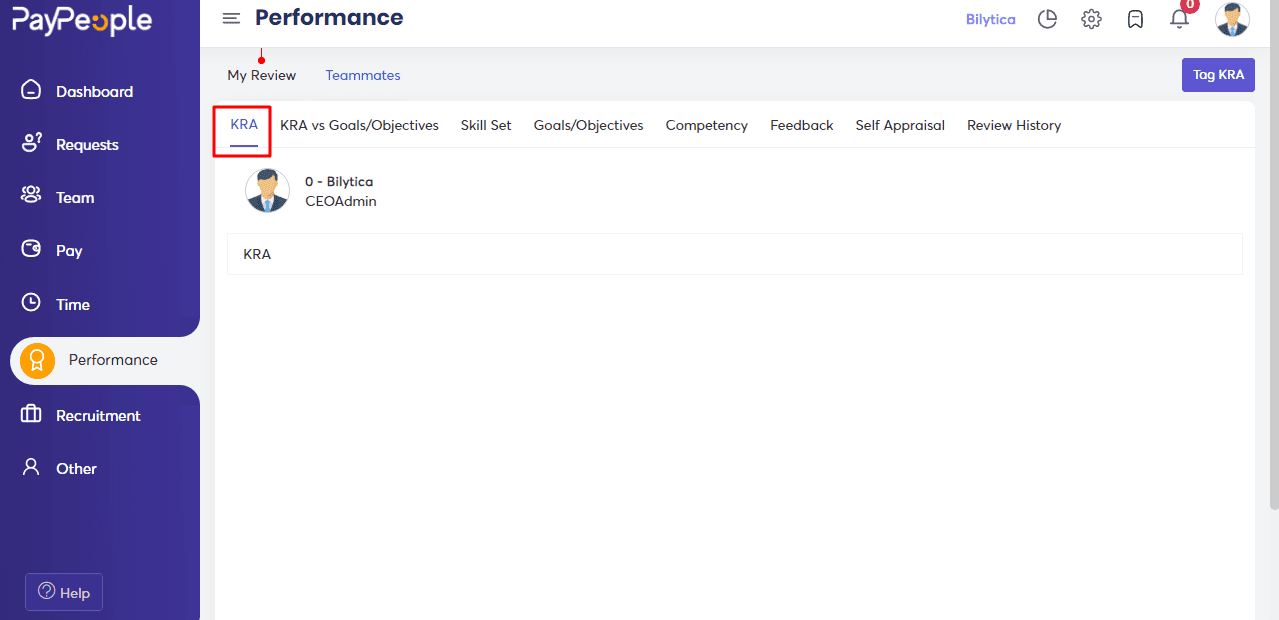
Task: Switch to the Self Appraisal tab
Action: (900, 125)
